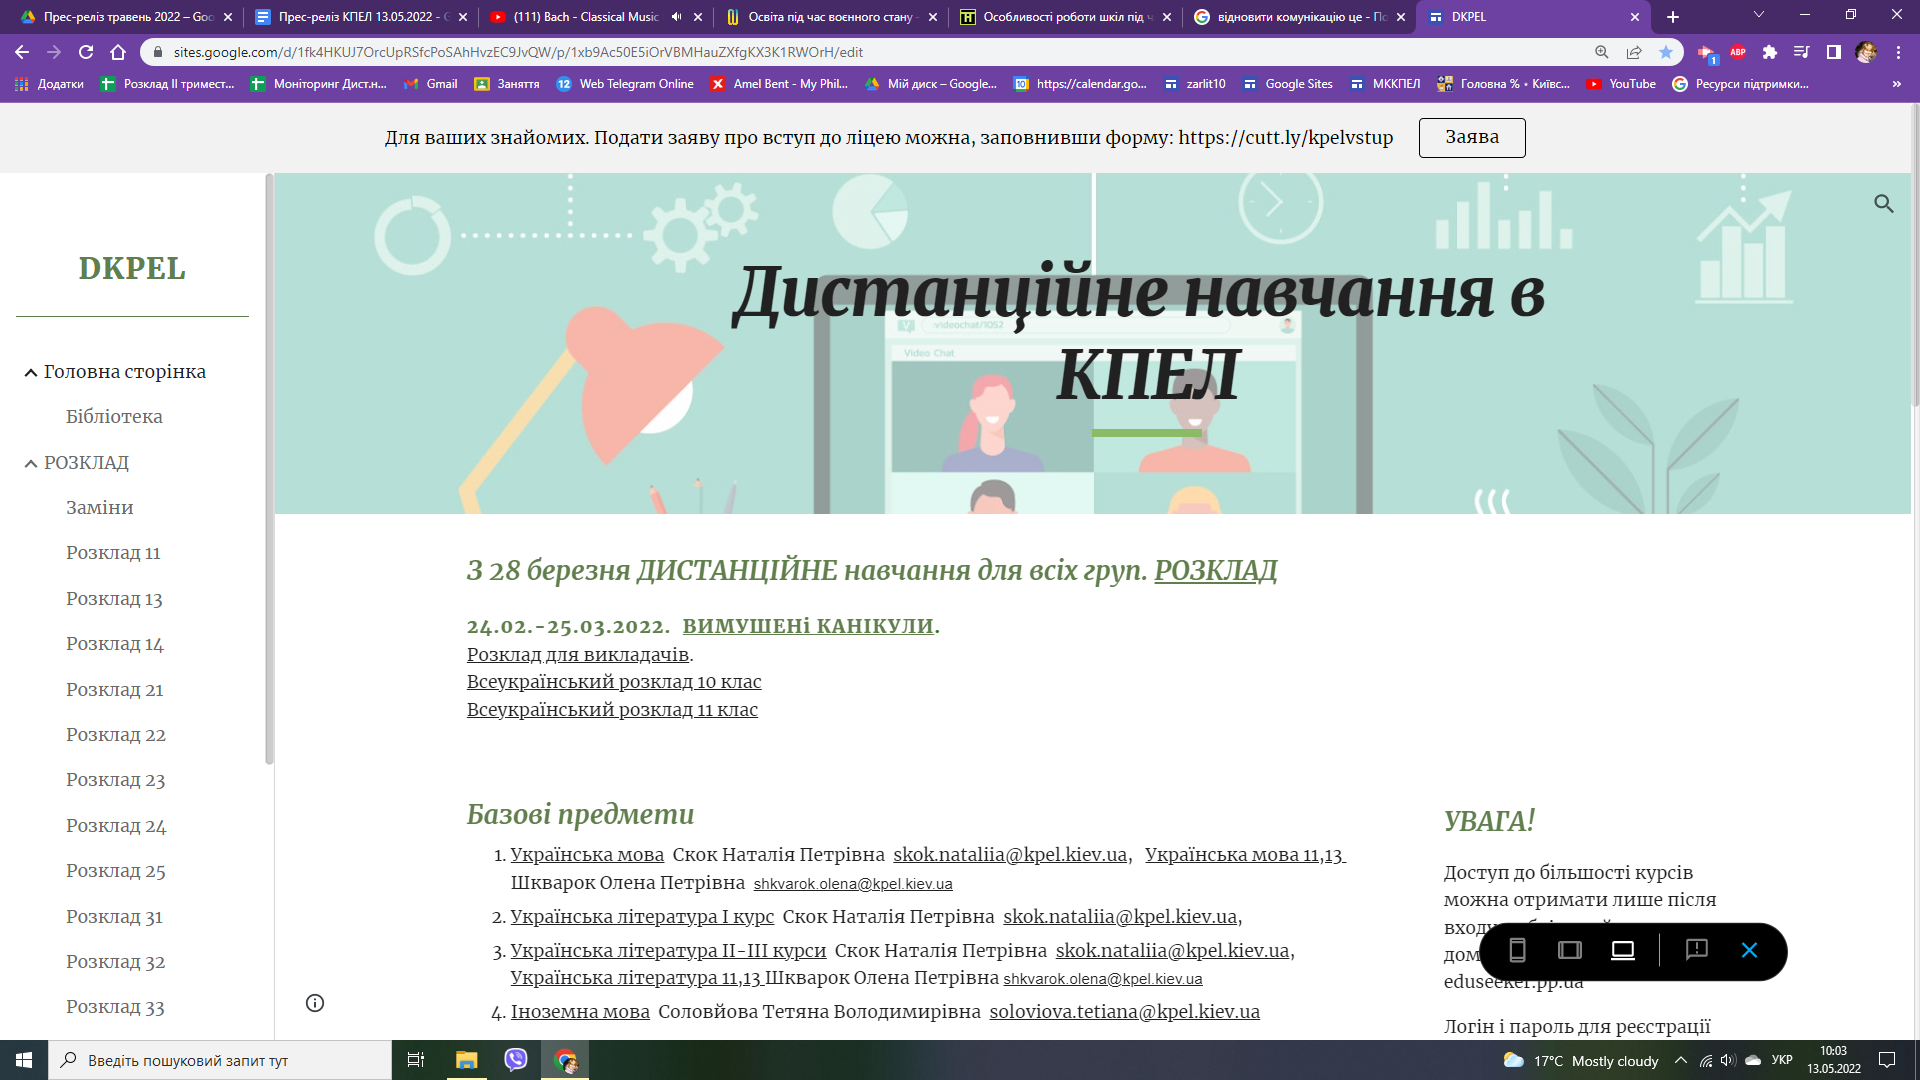Open Viber from the taskbar
The width and height of the screenshot is (1920, 1080).
516,1060
